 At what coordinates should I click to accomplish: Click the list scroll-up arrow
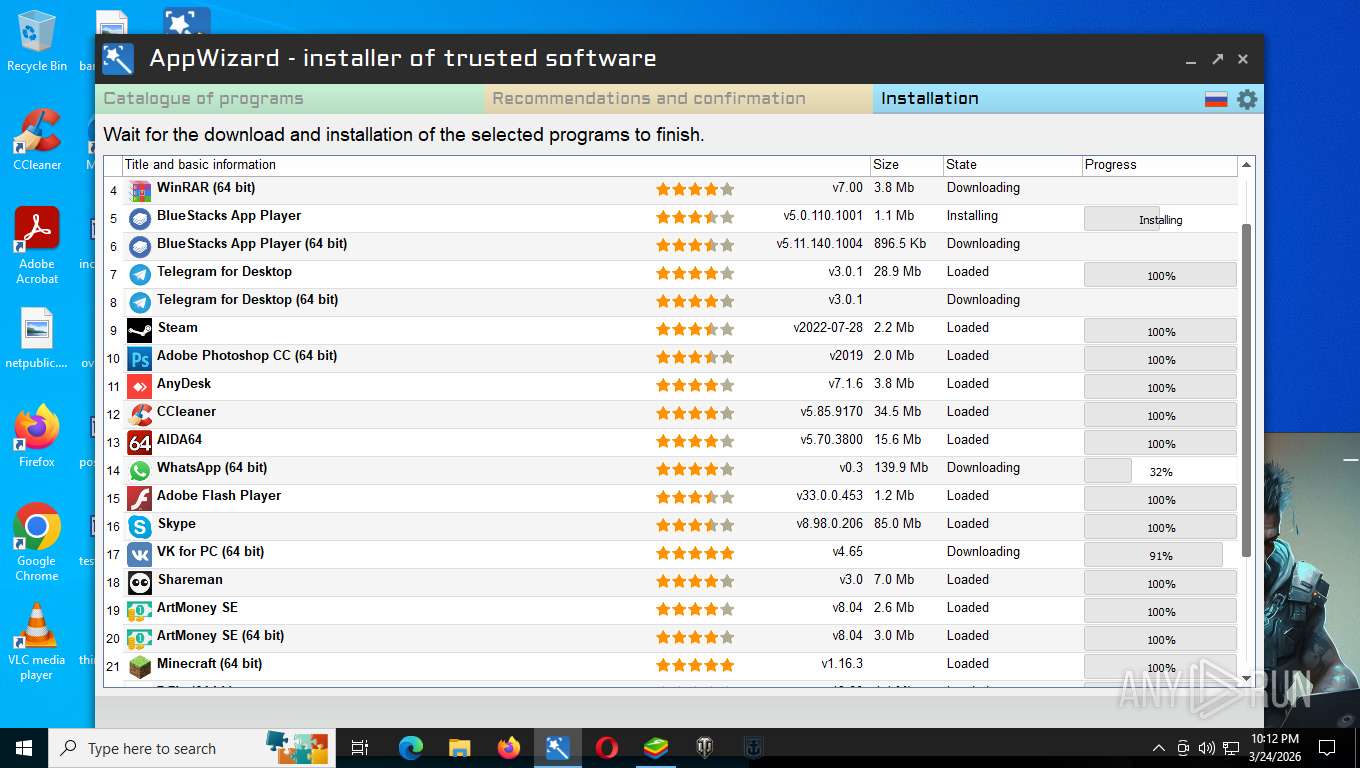coord(1246,165)
